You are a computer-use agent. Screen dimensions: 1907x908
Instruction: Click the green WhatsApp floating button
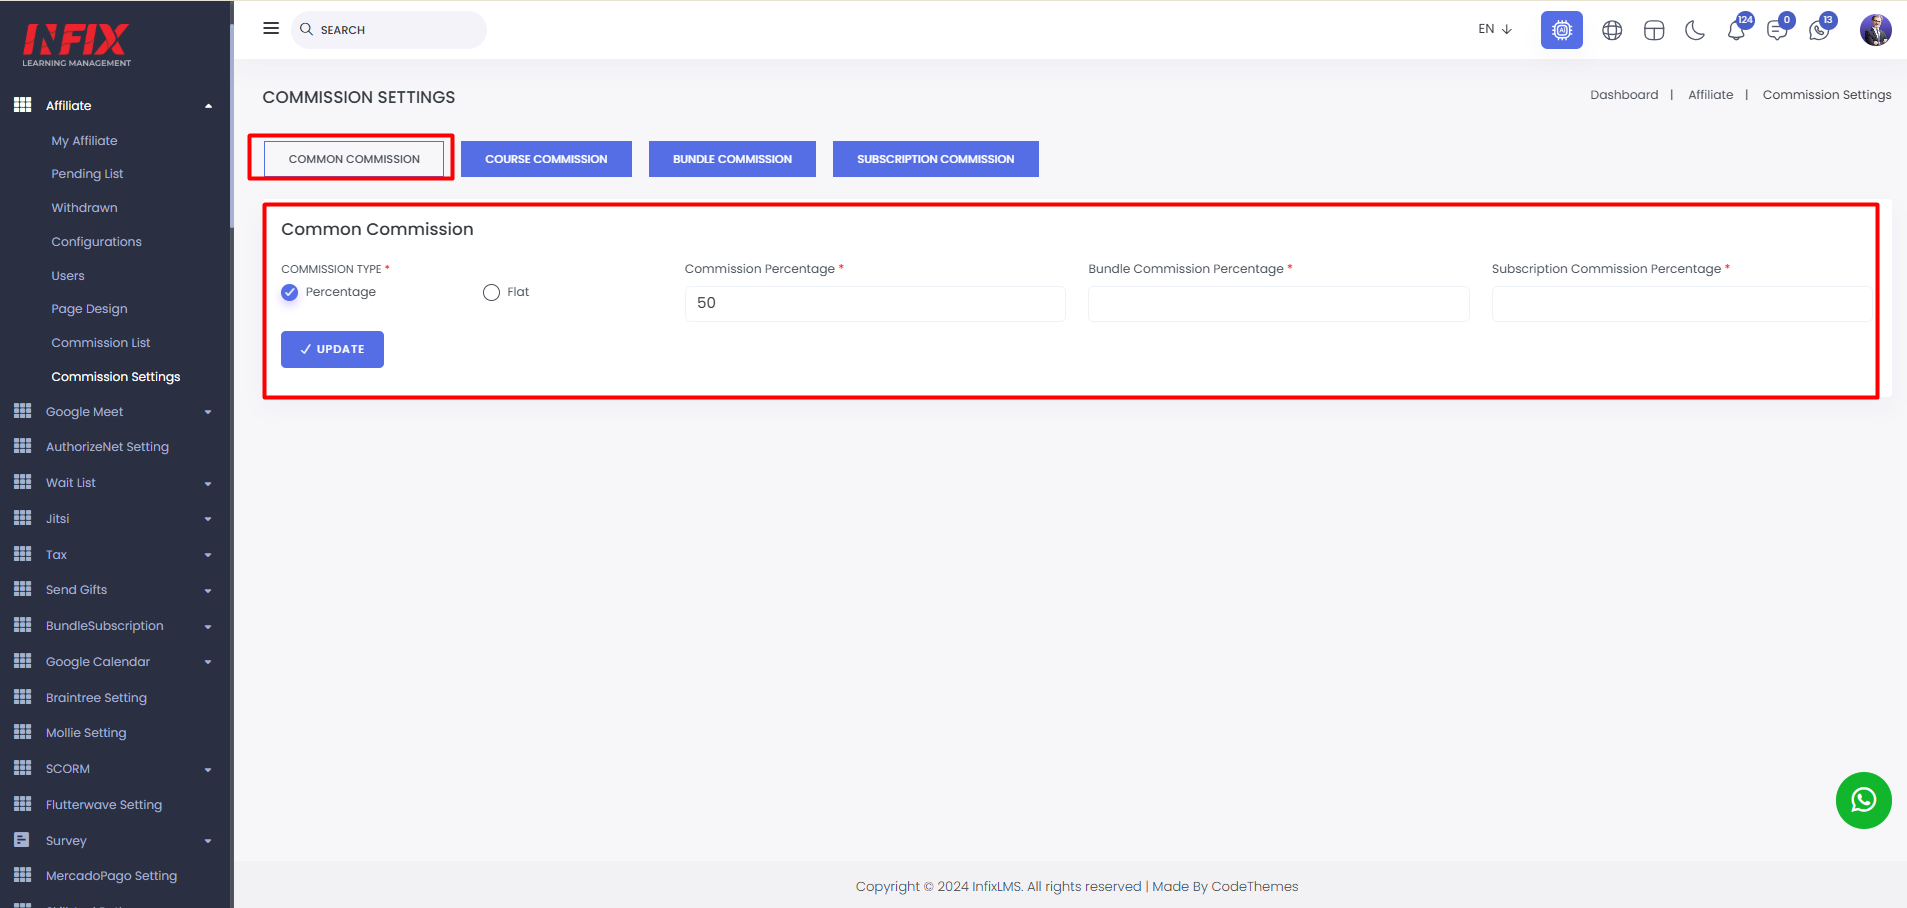[x=1864, y=800]
